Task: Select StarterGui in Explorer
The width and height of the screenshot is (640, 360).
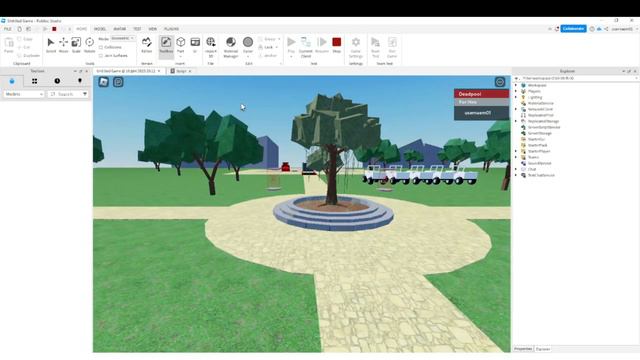Action: (536, 139)
